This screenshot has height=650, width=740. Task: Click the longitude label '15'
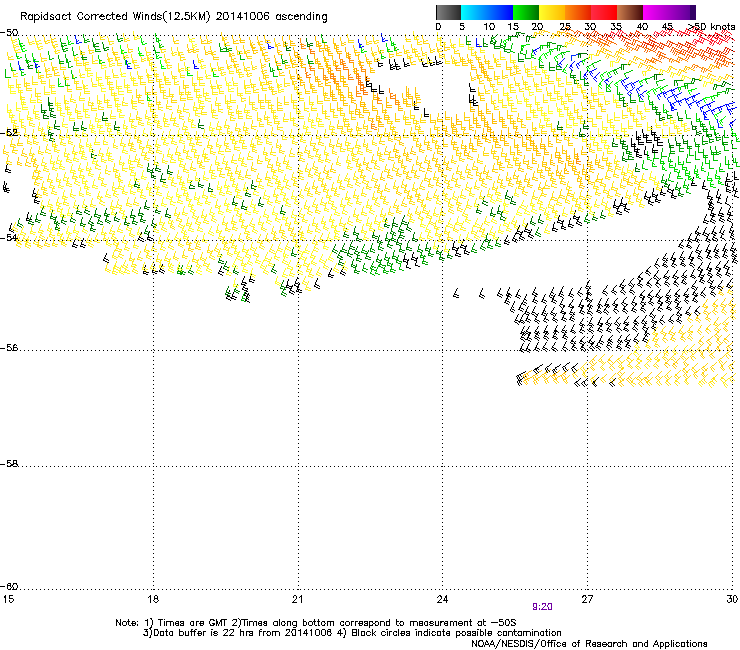pos(8,599)
